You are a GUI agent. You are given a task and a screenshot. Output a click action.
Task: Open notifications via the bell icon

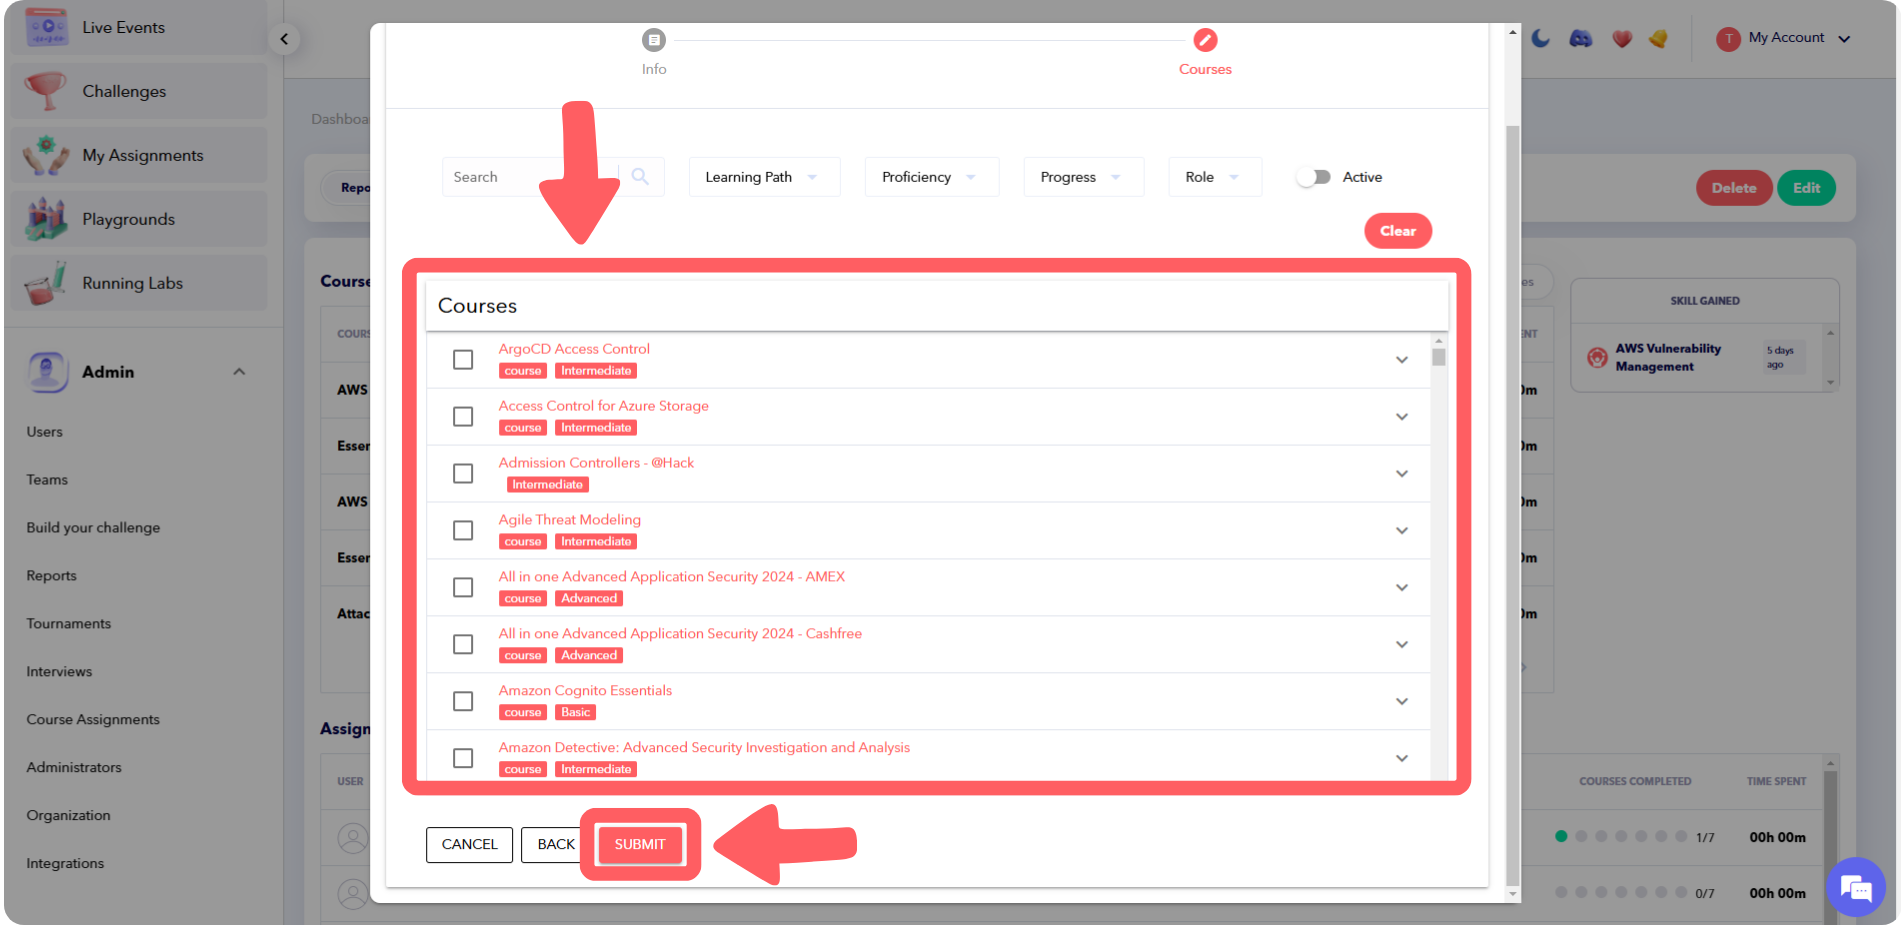(1658, 38)
